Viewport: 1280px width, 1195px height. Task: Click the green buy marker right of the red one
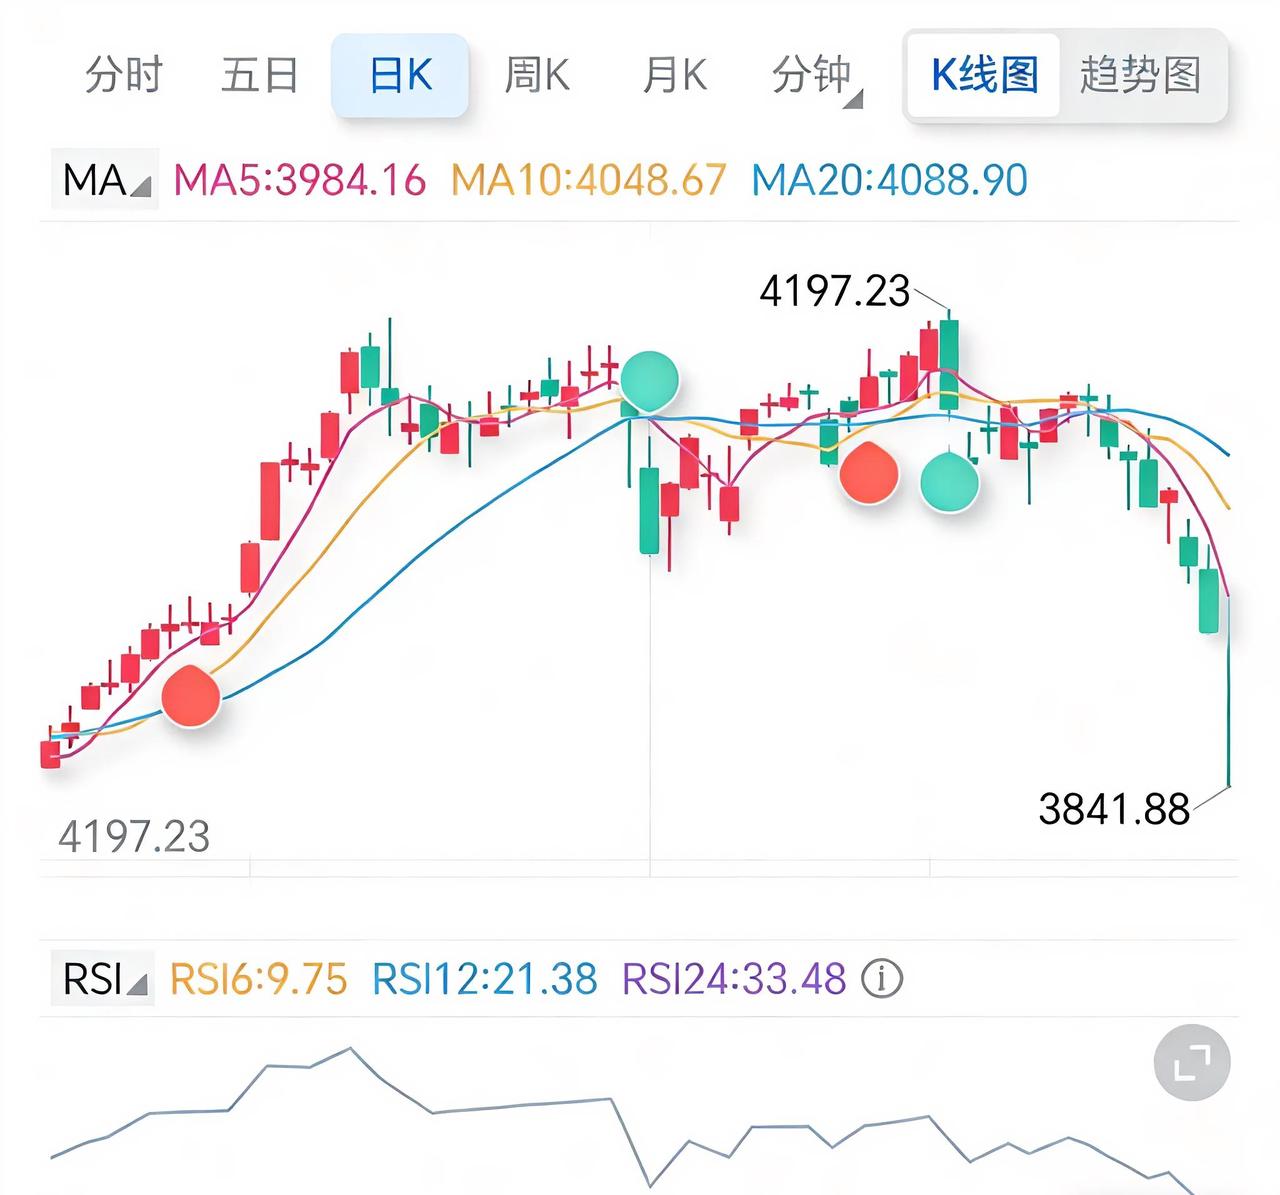click(x=949, y=483)
